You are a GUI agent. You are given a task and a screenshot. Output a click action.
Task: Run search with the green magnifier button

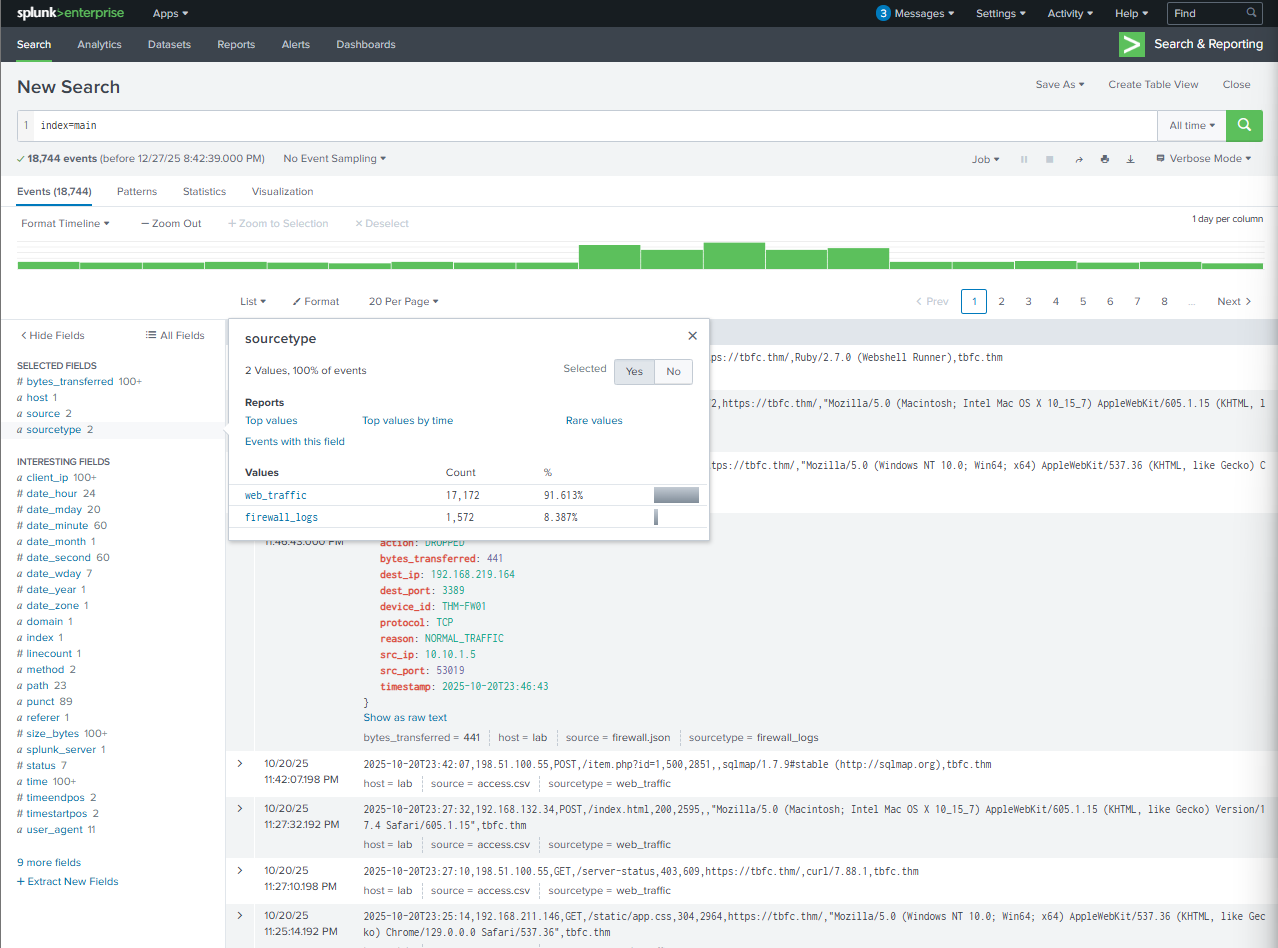(1244, 125)
